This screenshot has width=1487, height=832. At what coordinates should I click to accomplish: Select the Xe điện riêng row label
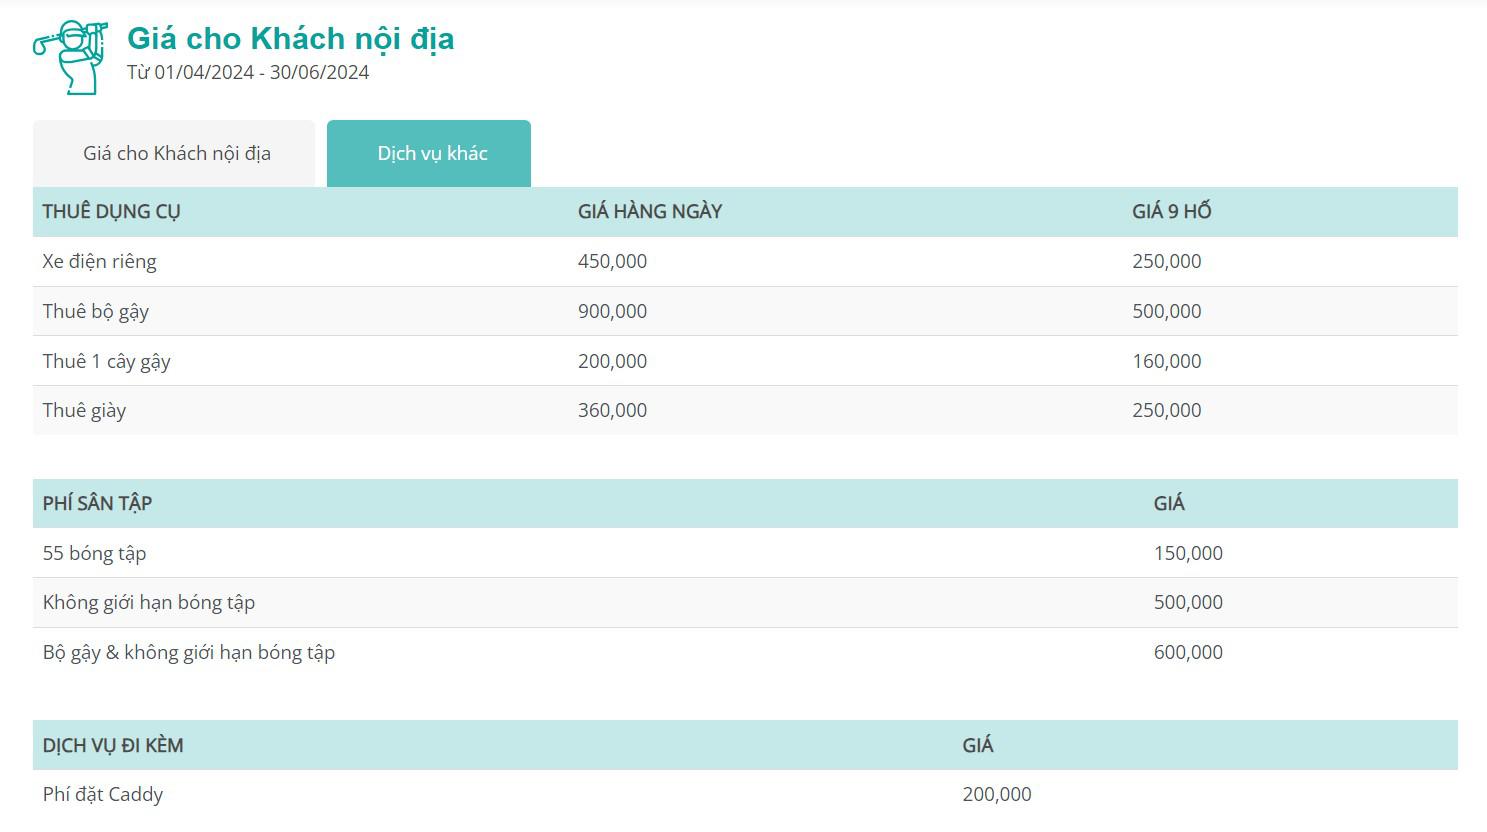tap(99, 261)
